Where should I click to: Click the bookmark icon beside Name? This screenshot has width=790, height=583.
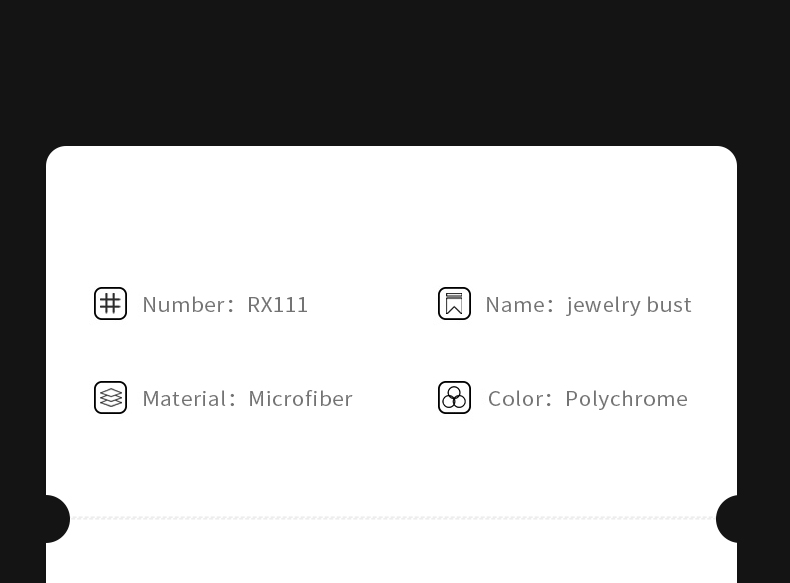pos(454,303)
